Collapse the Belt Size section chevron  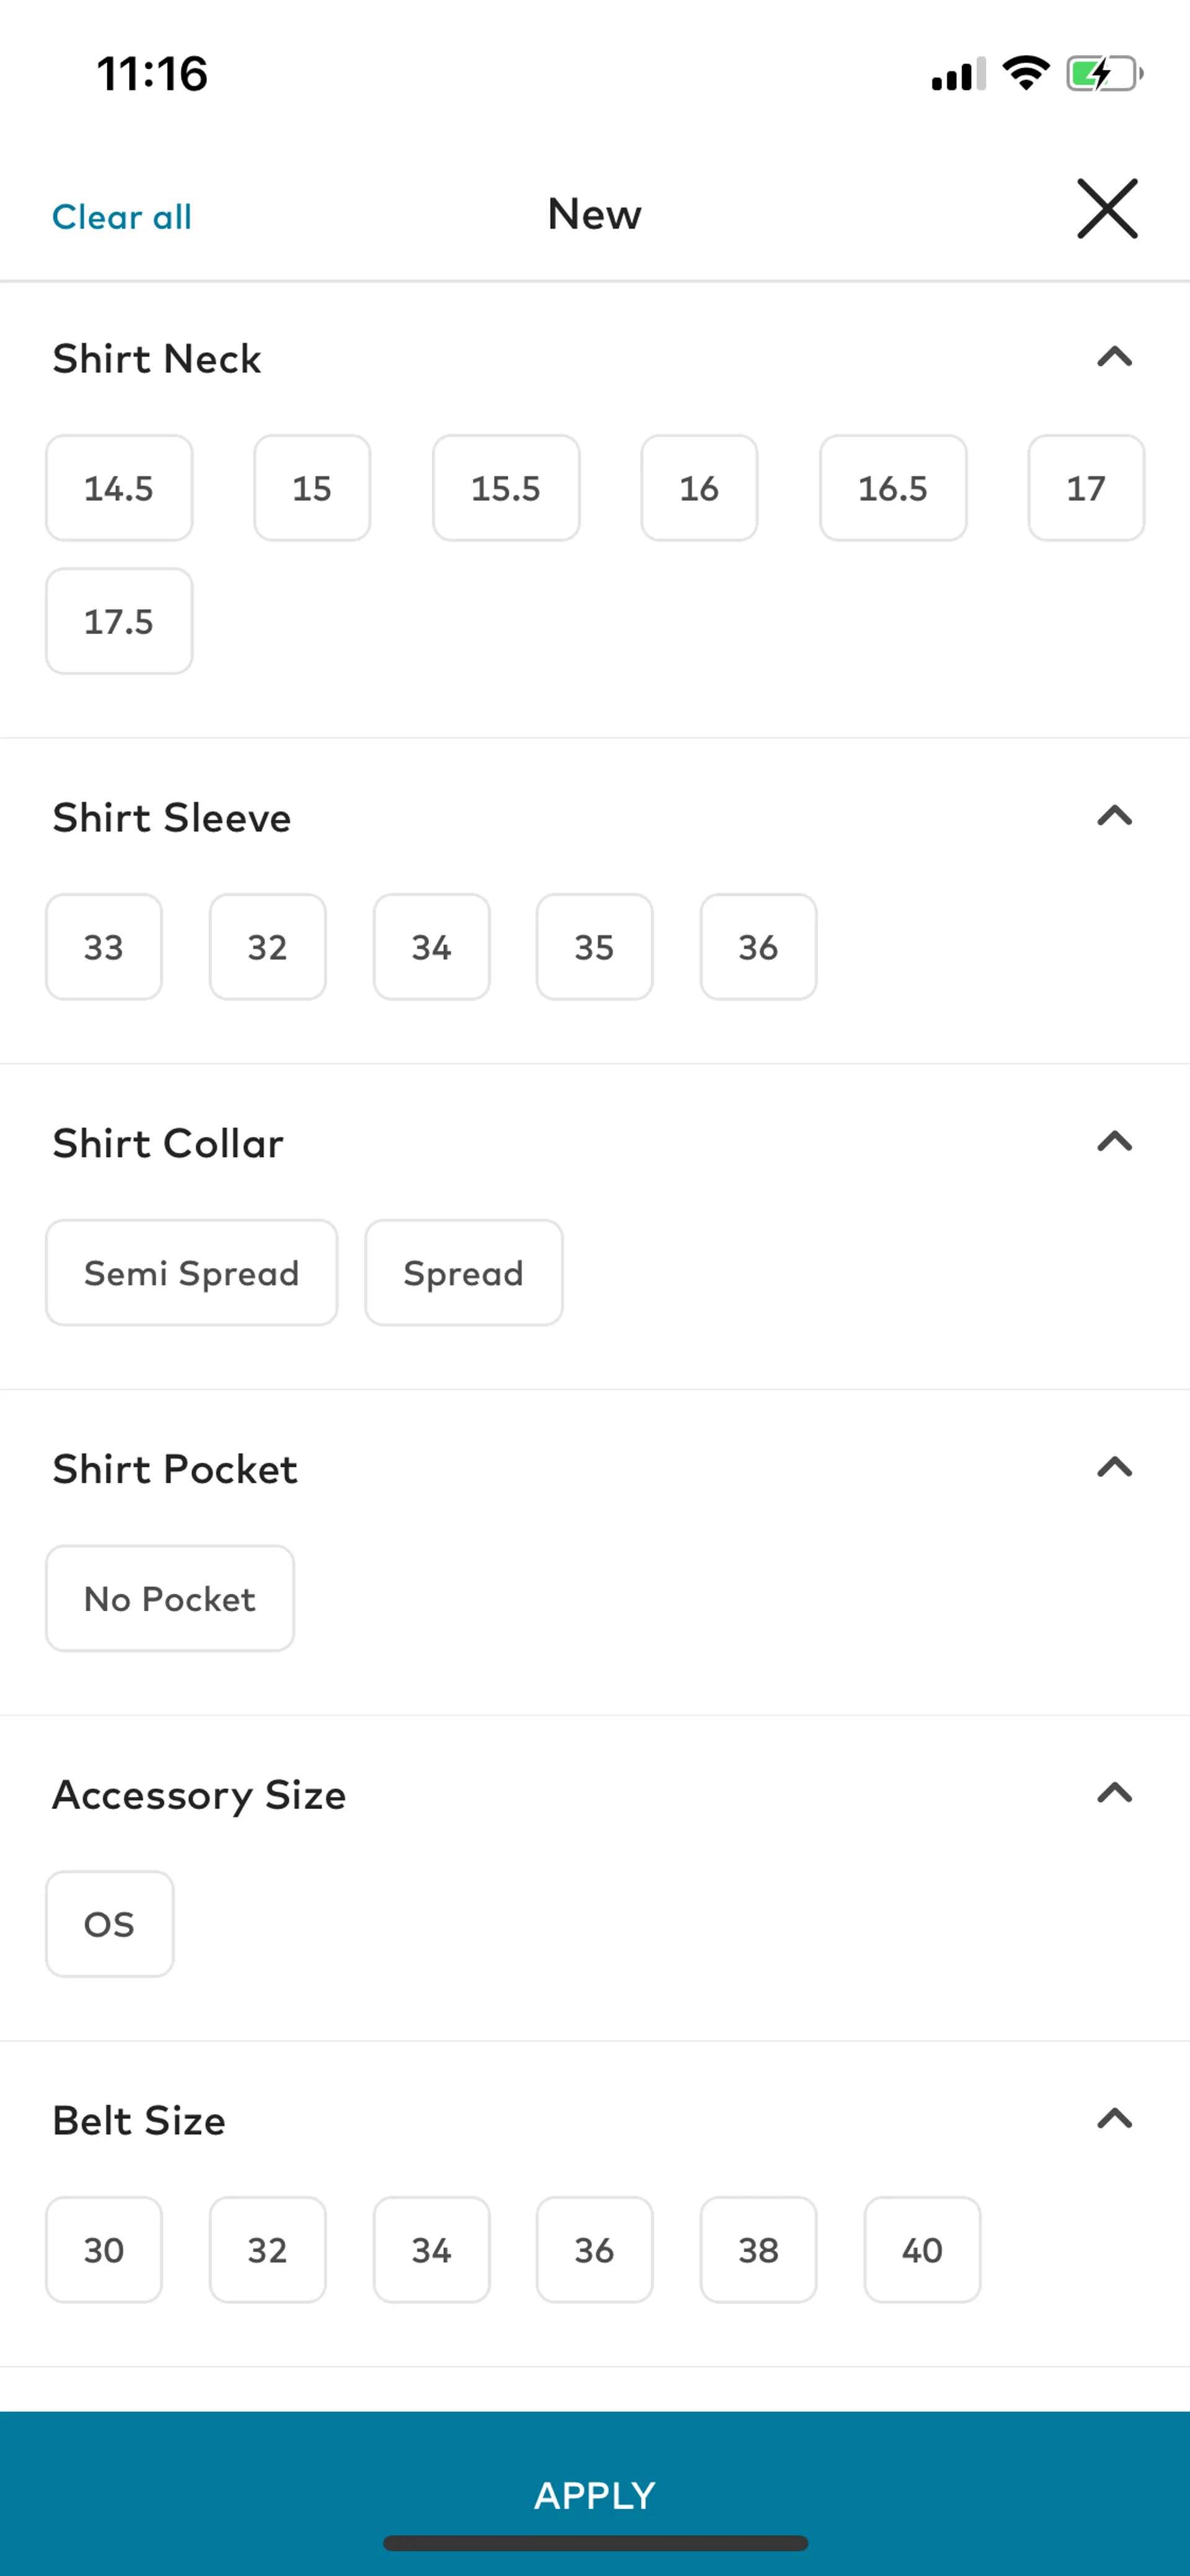(x=1114, y=2118)
